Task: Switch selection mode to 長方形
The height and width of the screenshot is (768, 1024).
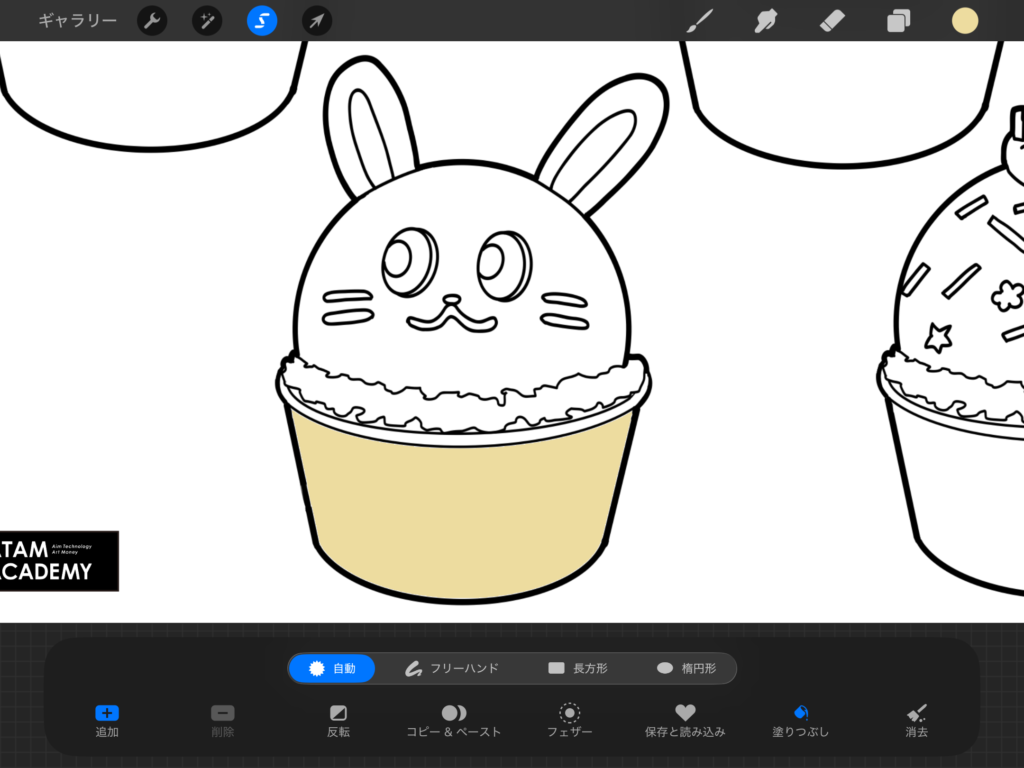Action: pos(577,668)
